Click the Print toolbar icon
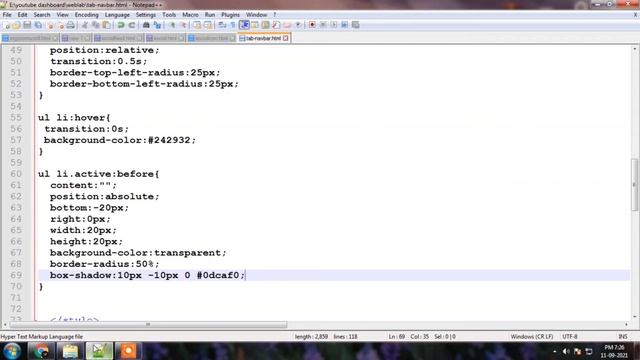The image size is (640, 360). tap(71, 25)
